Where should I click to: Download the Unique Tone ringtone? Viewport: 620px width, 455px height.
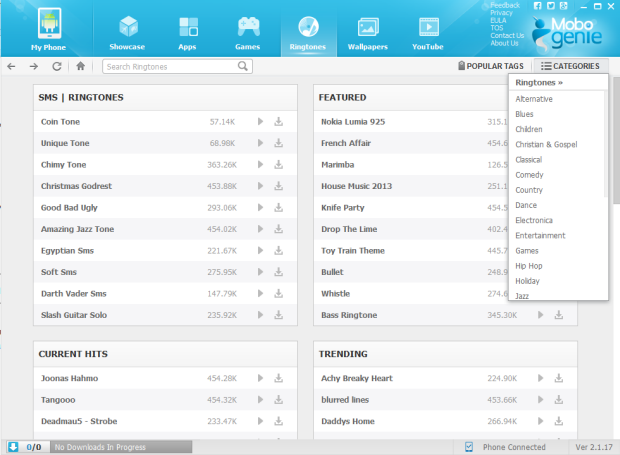(279, 143)
